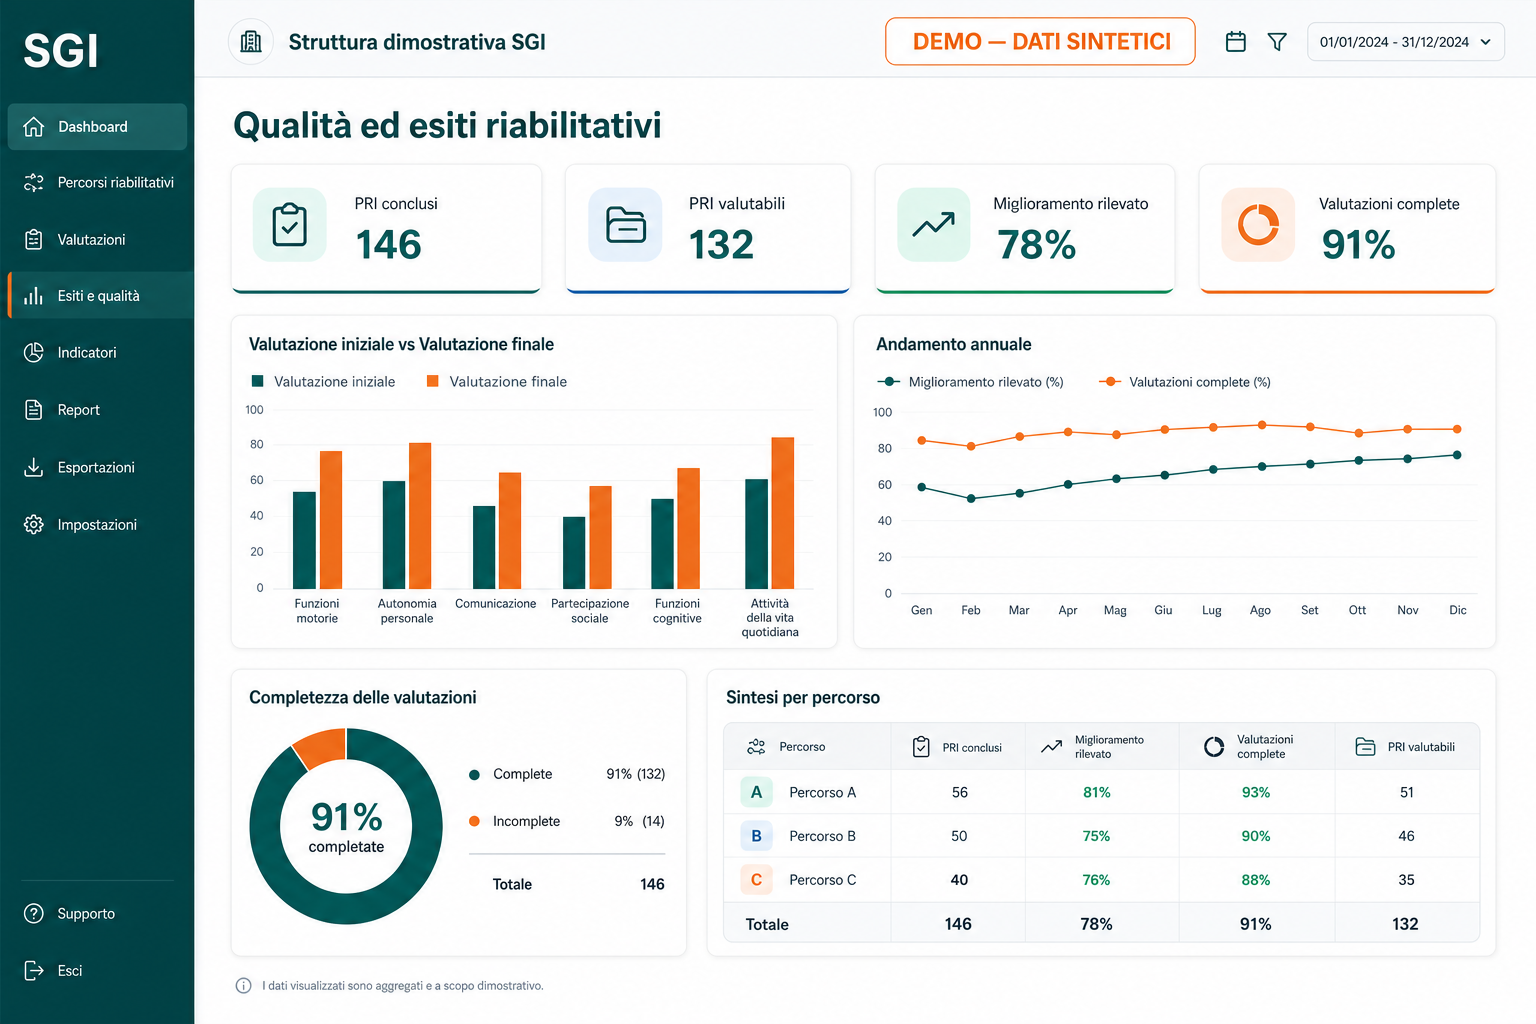The image size is (1536, 1024).
Task: Click the Miglioramento rilevato table header icon
Action: [1051, 747]
